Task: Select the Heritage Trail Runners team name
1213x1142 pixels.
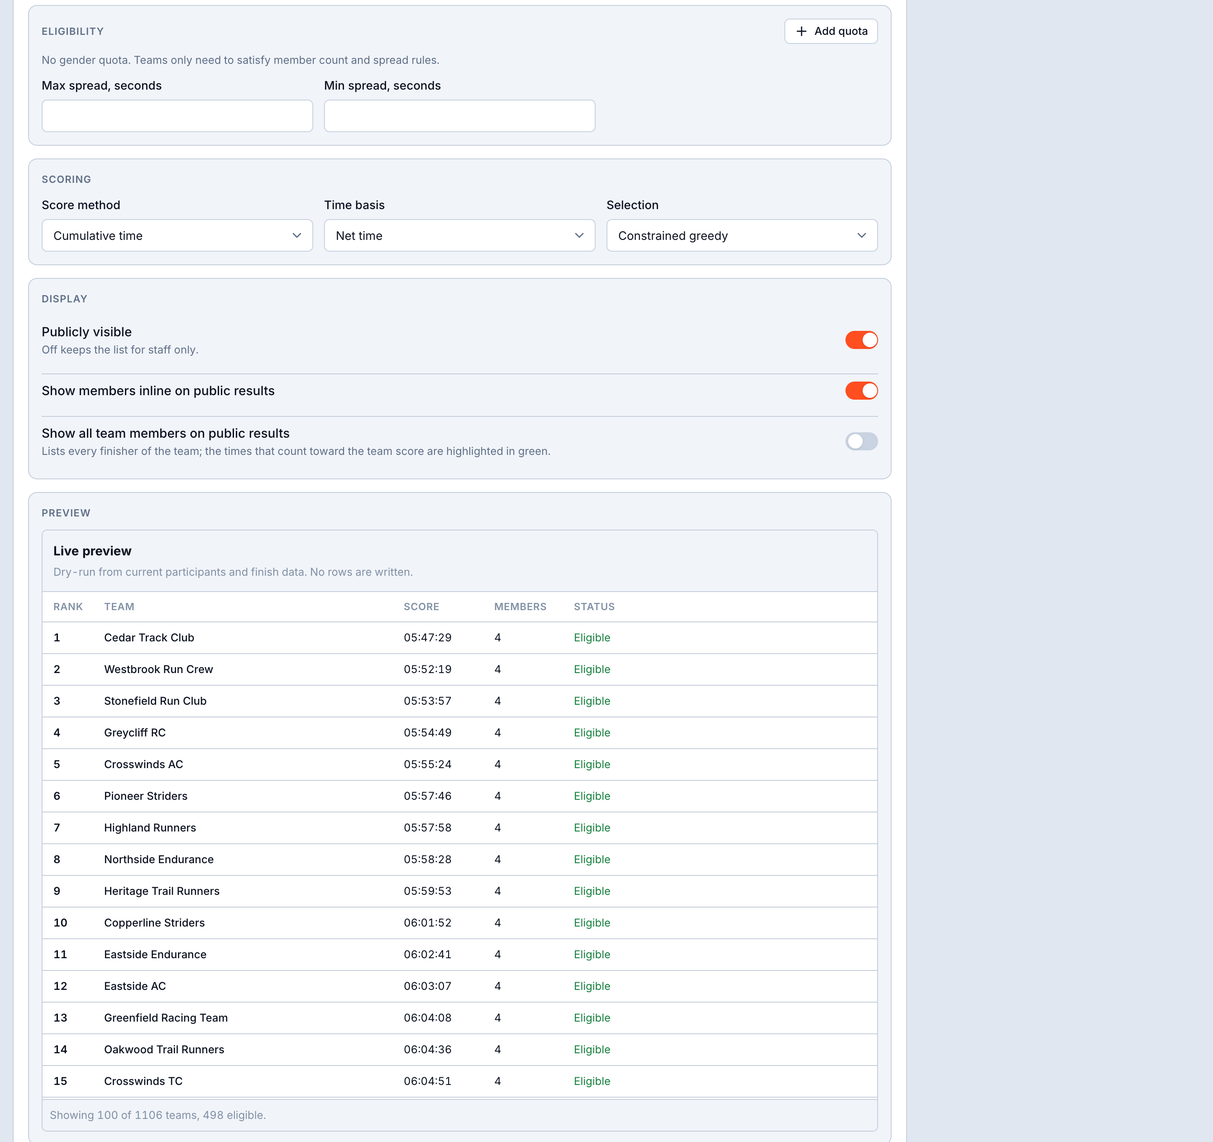Action: click(x=162, y=891)
